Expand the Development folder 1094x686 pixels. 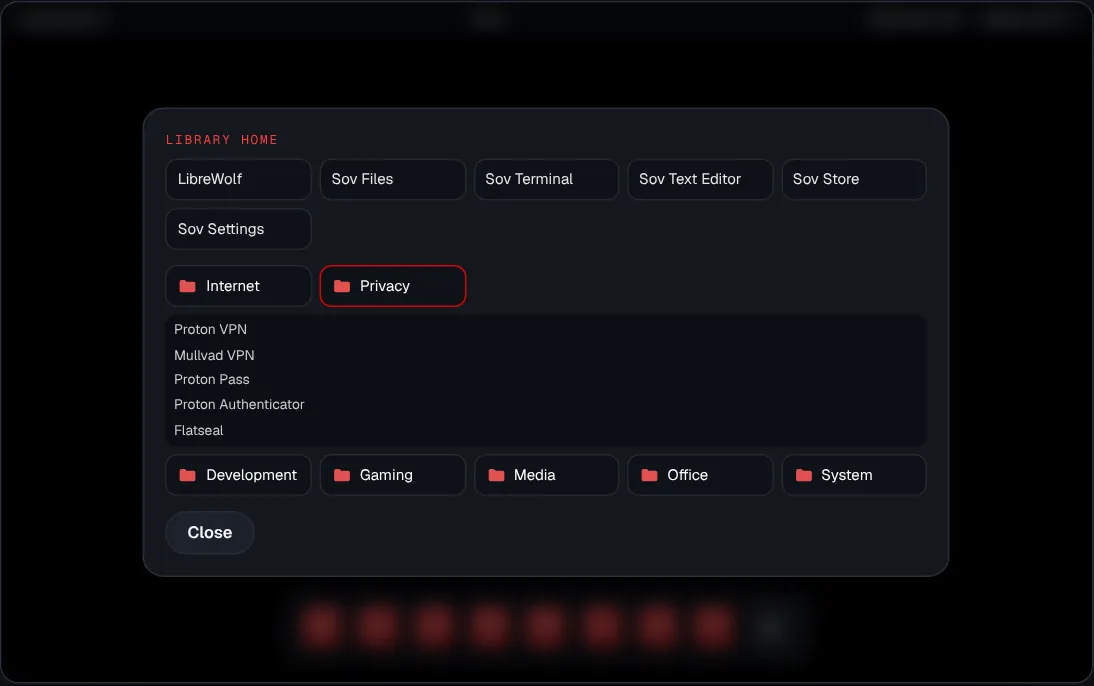coord(238,475)
